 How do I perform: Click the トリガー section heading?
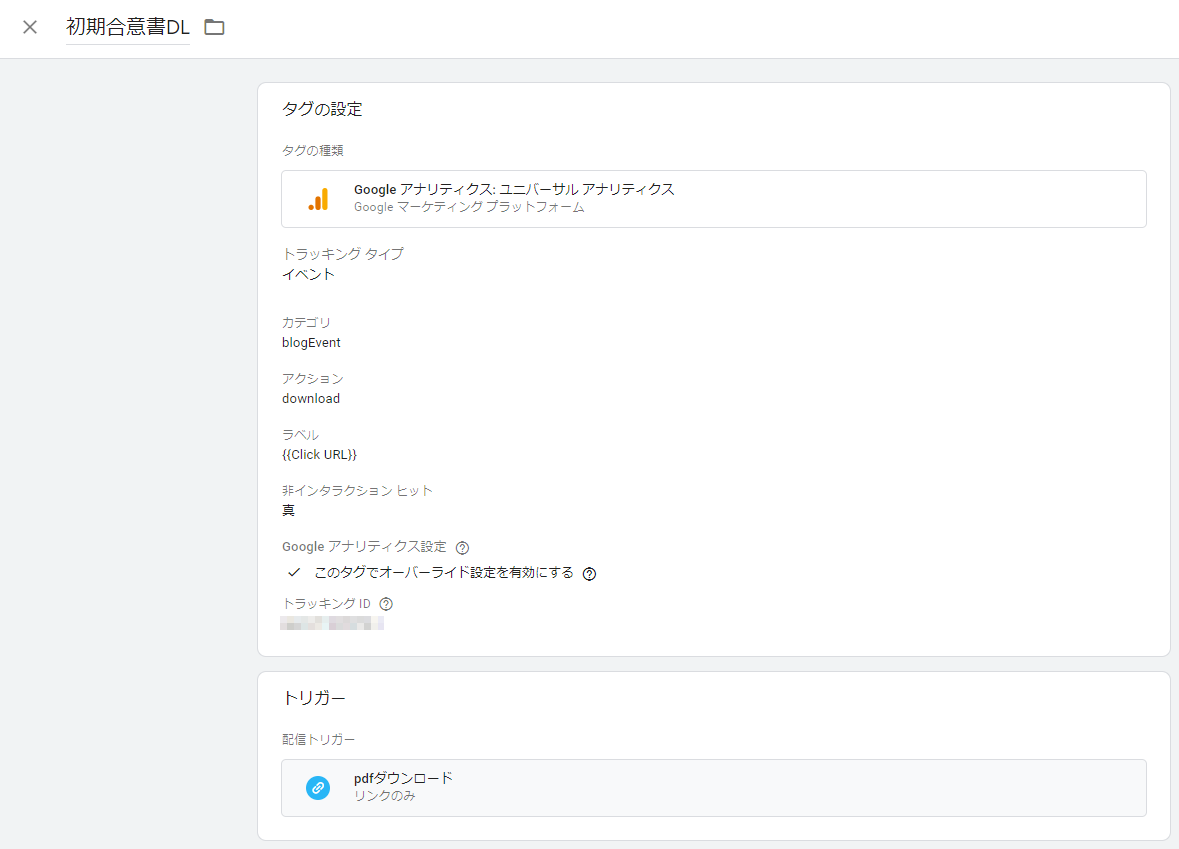(314, 698)
